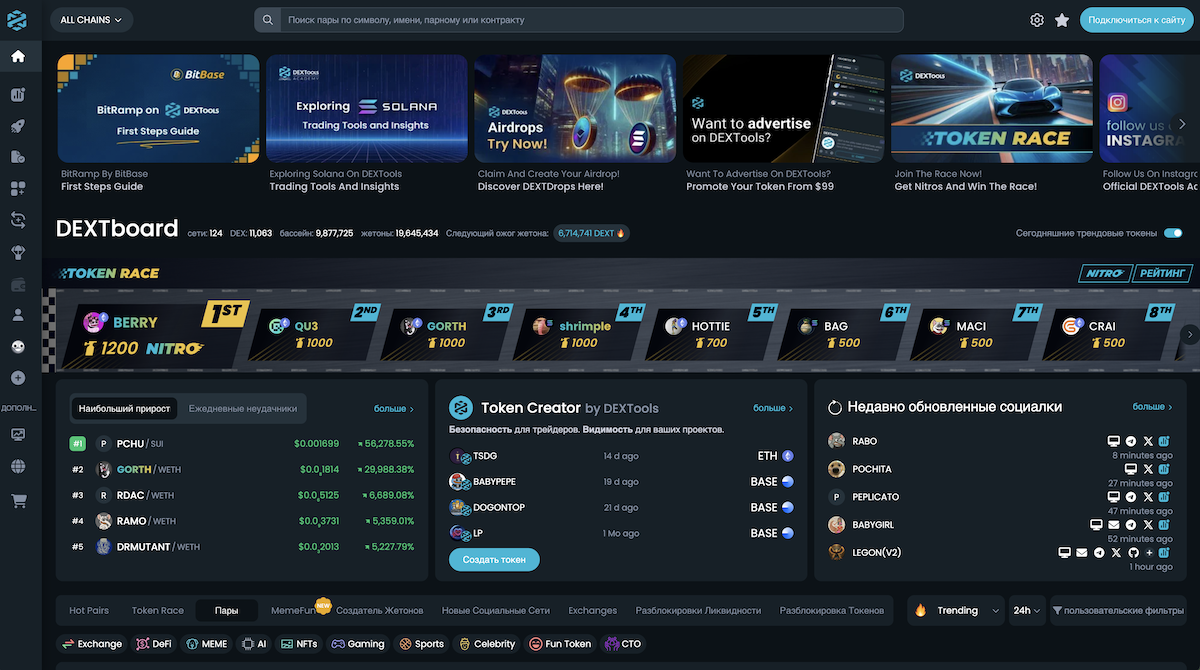Open the parachute airdrop icon in sidebar

pyautogui.click(x=18, y=251)
